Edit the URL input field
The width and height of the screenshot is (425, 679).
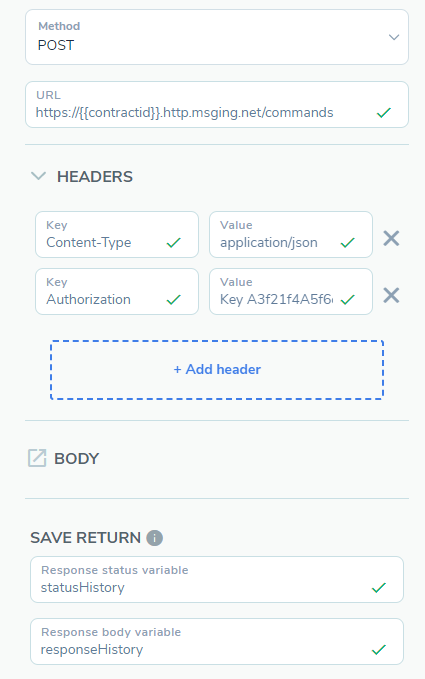tap(217, 104)
